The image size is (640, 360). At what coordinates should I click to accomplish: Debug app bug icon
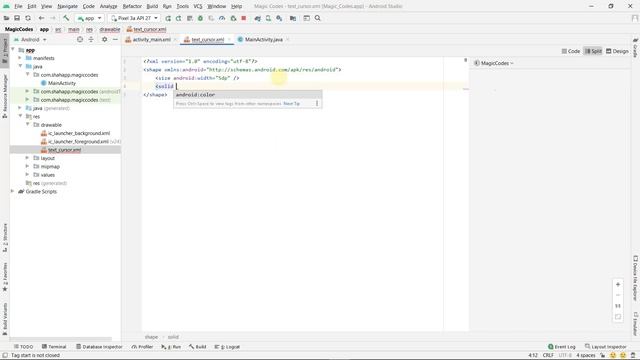coord(200,18)
